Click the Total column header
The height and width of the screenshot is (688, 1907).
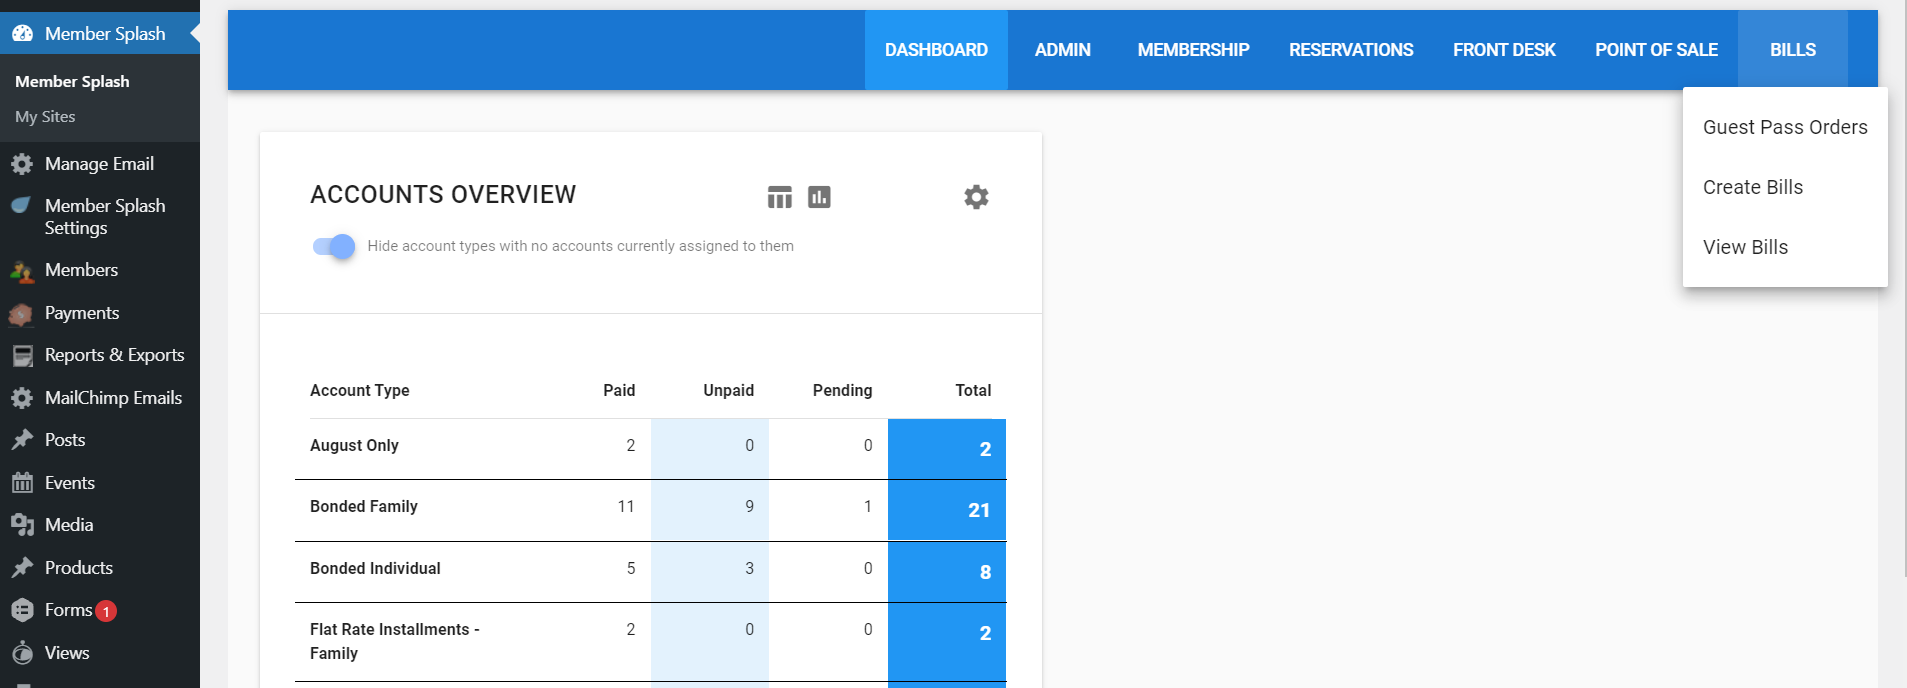click(973, 391)
